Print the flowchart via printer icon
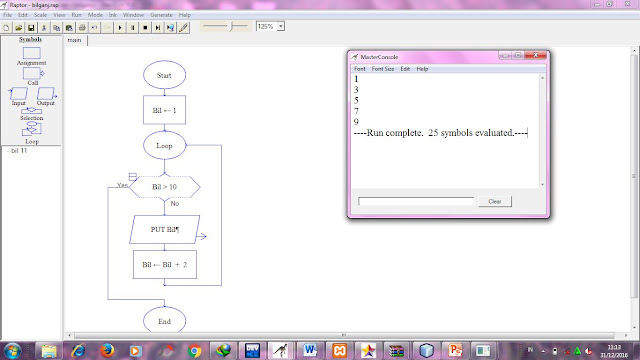Screen dimensions: 640x360 [x=82, y=28]
